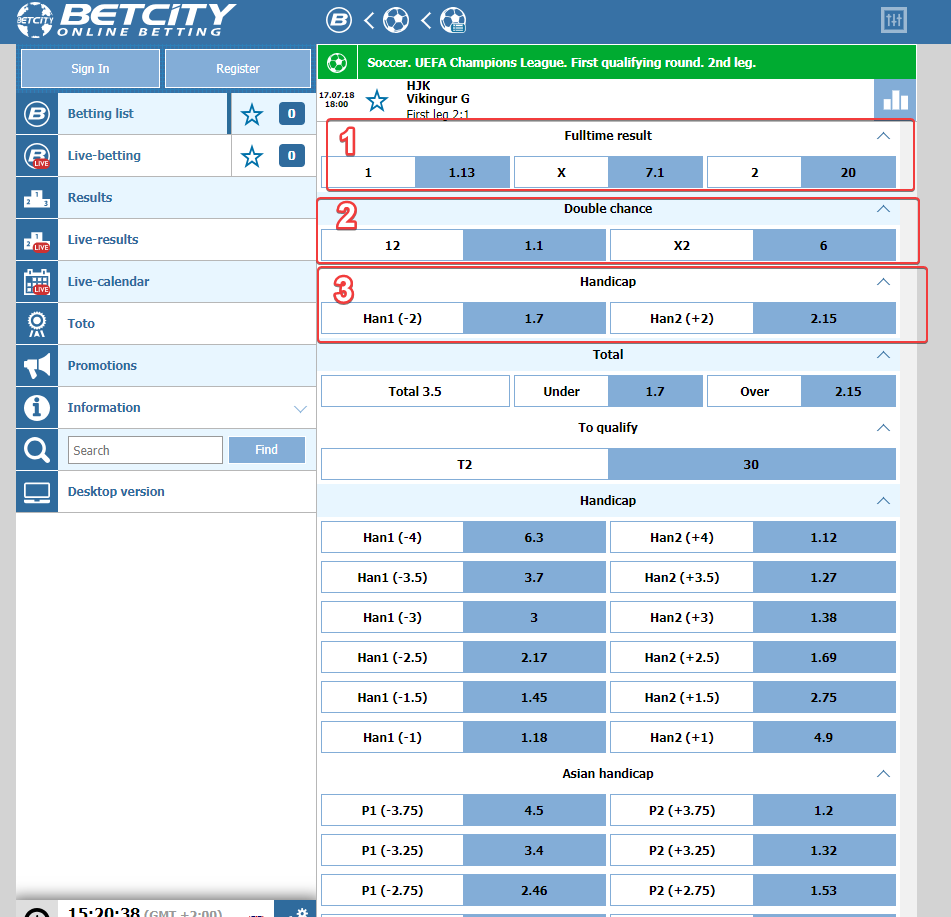
Task: Select draw odds 7.1
Action: 655,172
